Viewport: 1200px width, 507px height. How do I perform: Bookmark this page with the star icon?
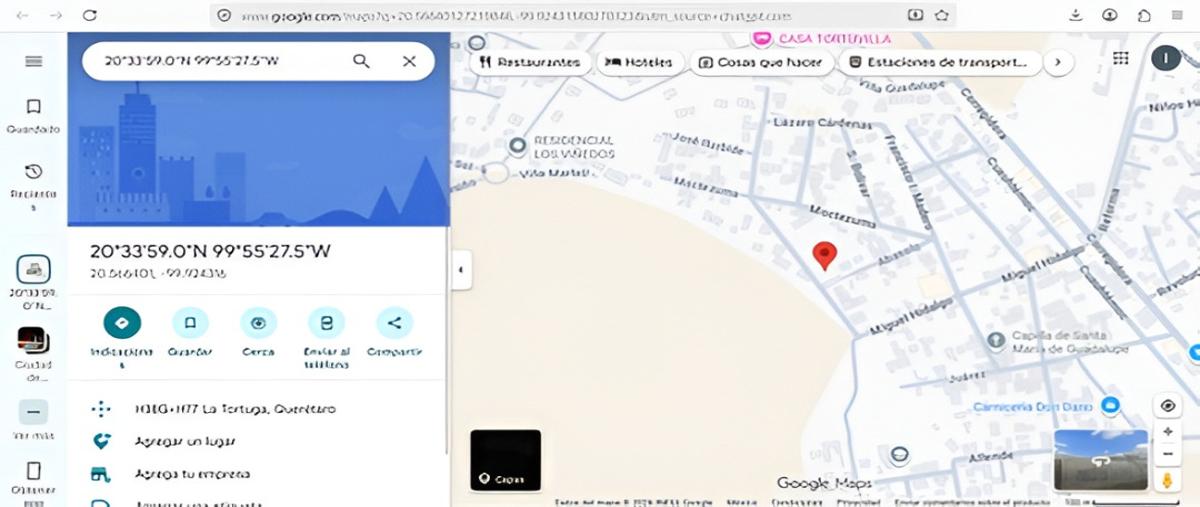coord(941,15)
